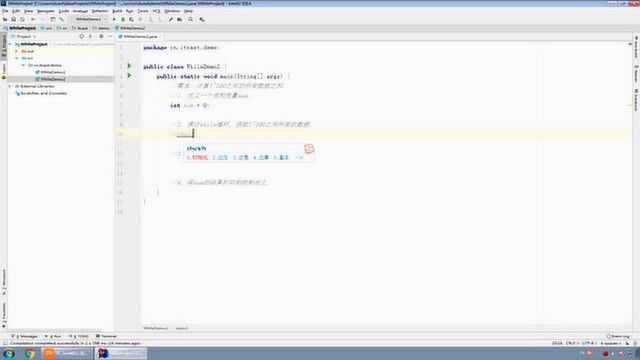Start debugging with the Debug bug icon
The height and width of the screenshot is (360, 640).
coord(123,19)
